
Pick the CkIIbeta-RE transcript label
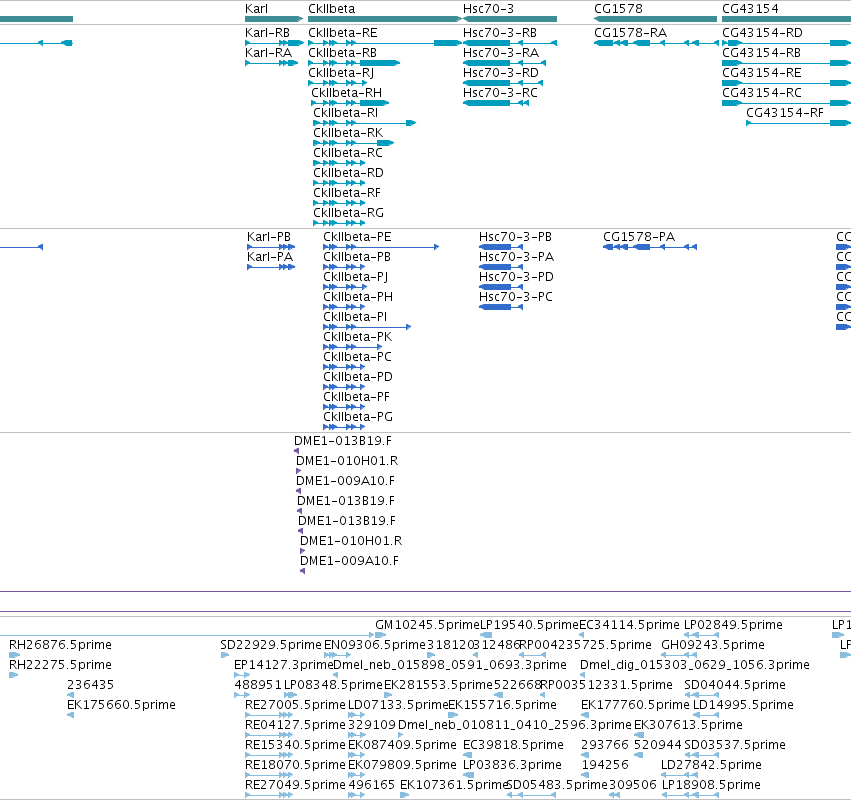click(342, 33)
